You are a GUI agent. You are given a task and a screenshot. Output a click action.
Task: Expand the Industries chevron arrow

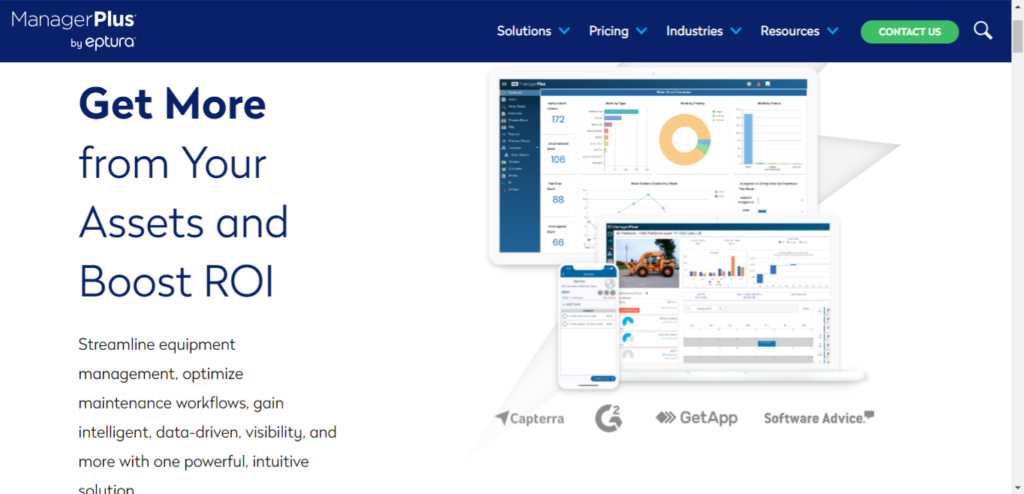pos(736,31)
